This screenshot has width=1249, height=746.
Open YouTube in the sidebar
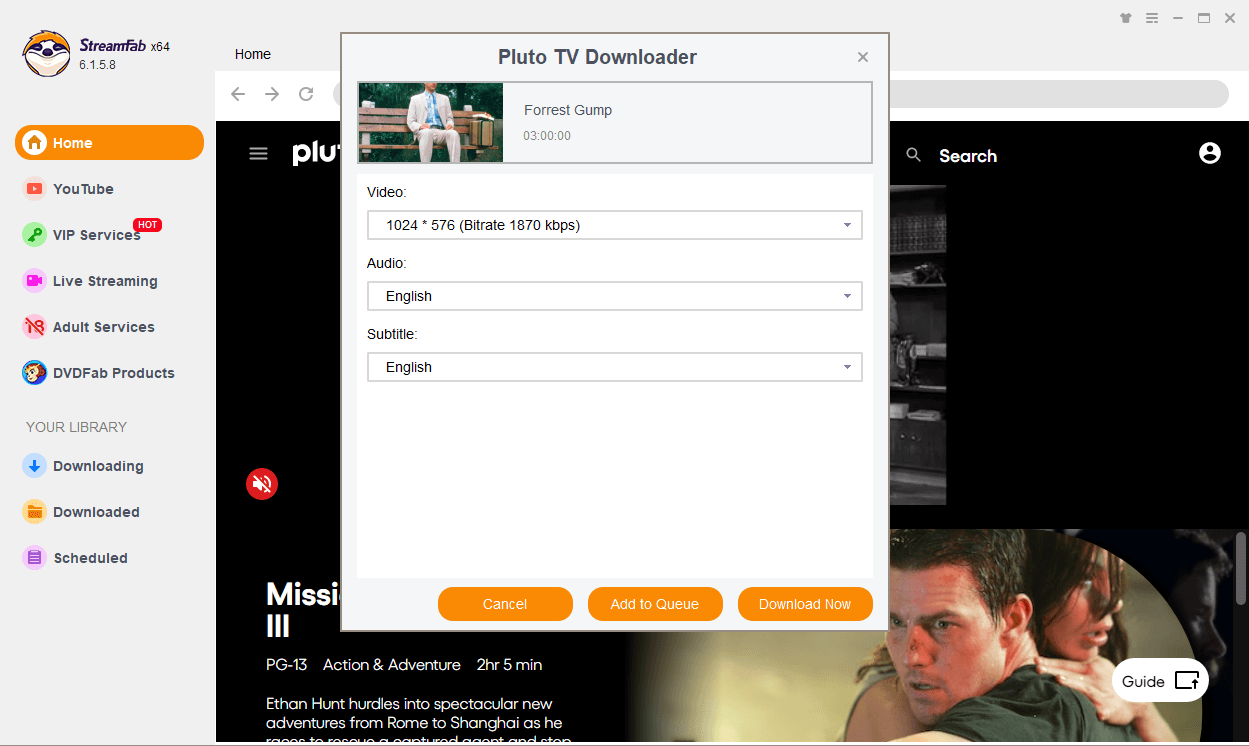[83, 189]
